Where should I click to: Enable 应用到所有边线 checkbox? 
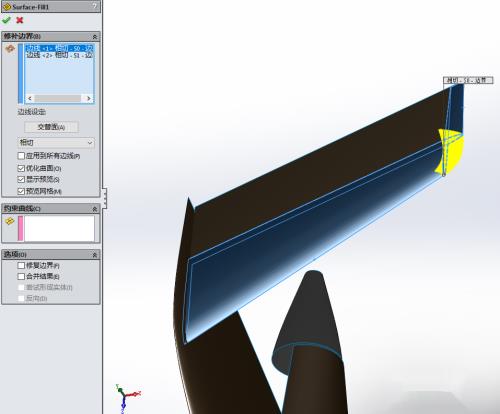pyautogui.click(x=21, y=156)
